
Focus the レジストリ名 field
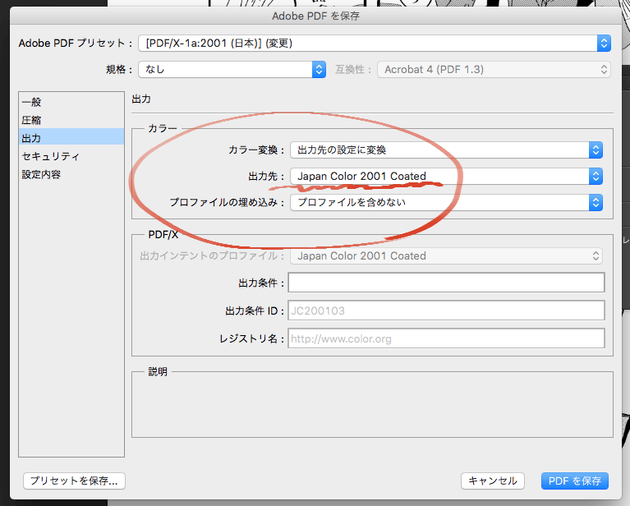[446, 338]
